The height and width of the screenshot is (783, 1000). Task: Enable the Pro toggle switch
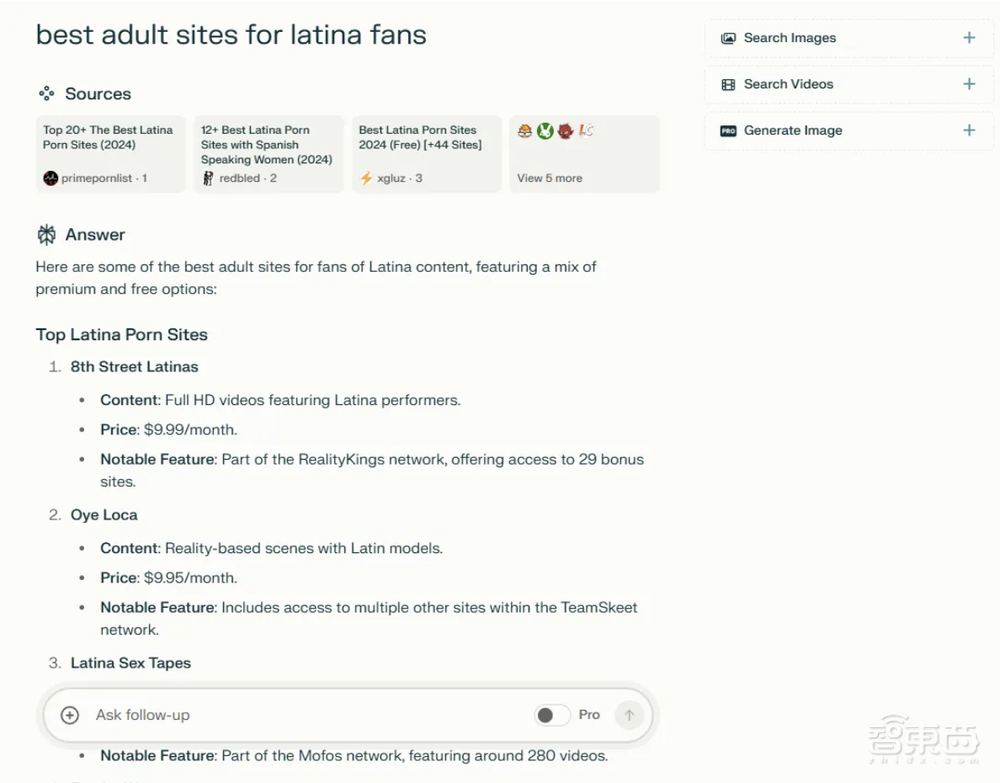click(552, 715)
